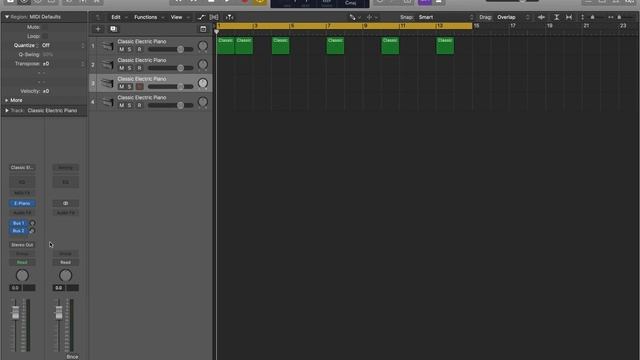640x360 pixels.
Task: Click track 4 electric piano instrument icon
Action: [x=107, y=102]
